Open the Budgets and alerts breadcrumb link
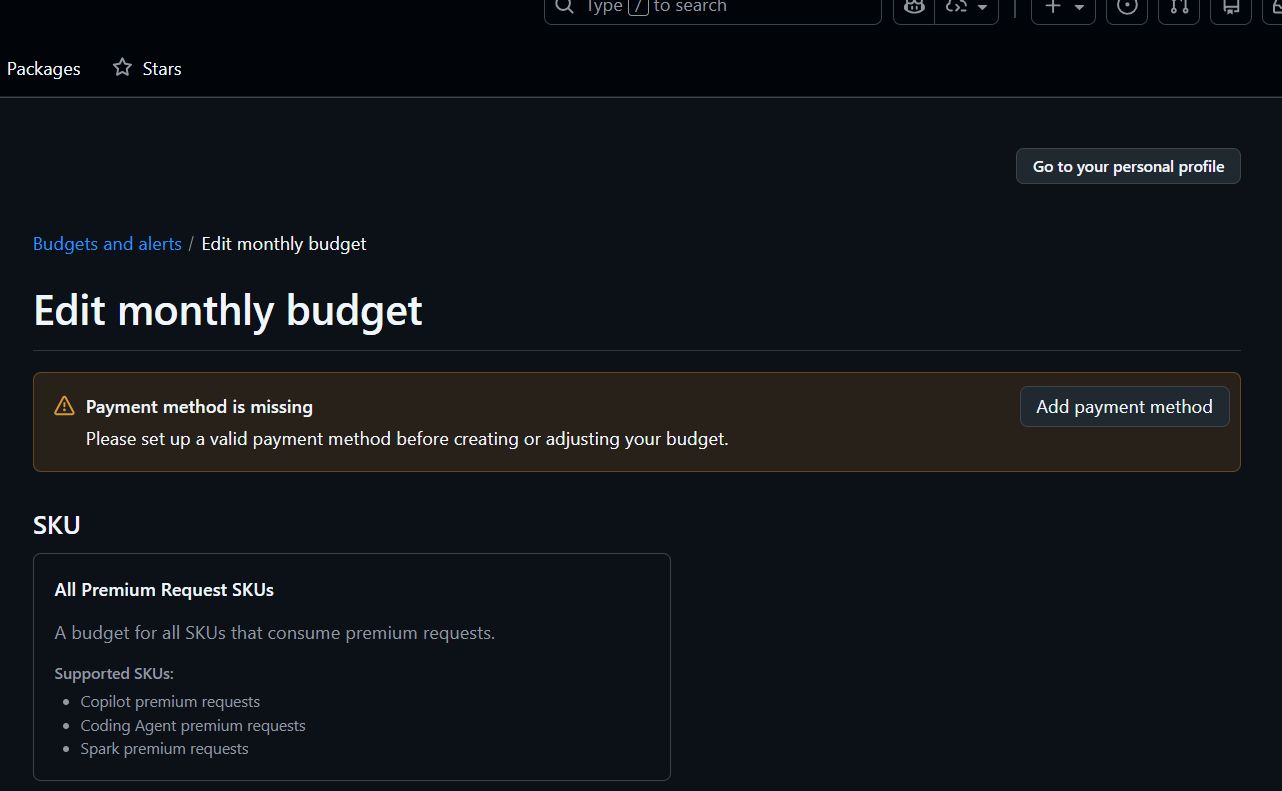The width and height of the screenshot is (1282, 791). point(107,243)
